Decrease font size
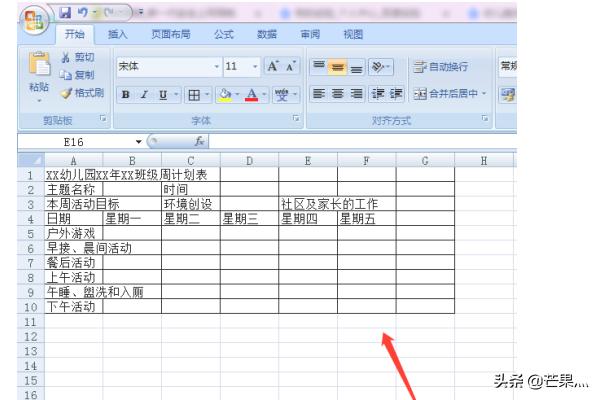Viewport: 600px width, 400px height. coord(290,66)
